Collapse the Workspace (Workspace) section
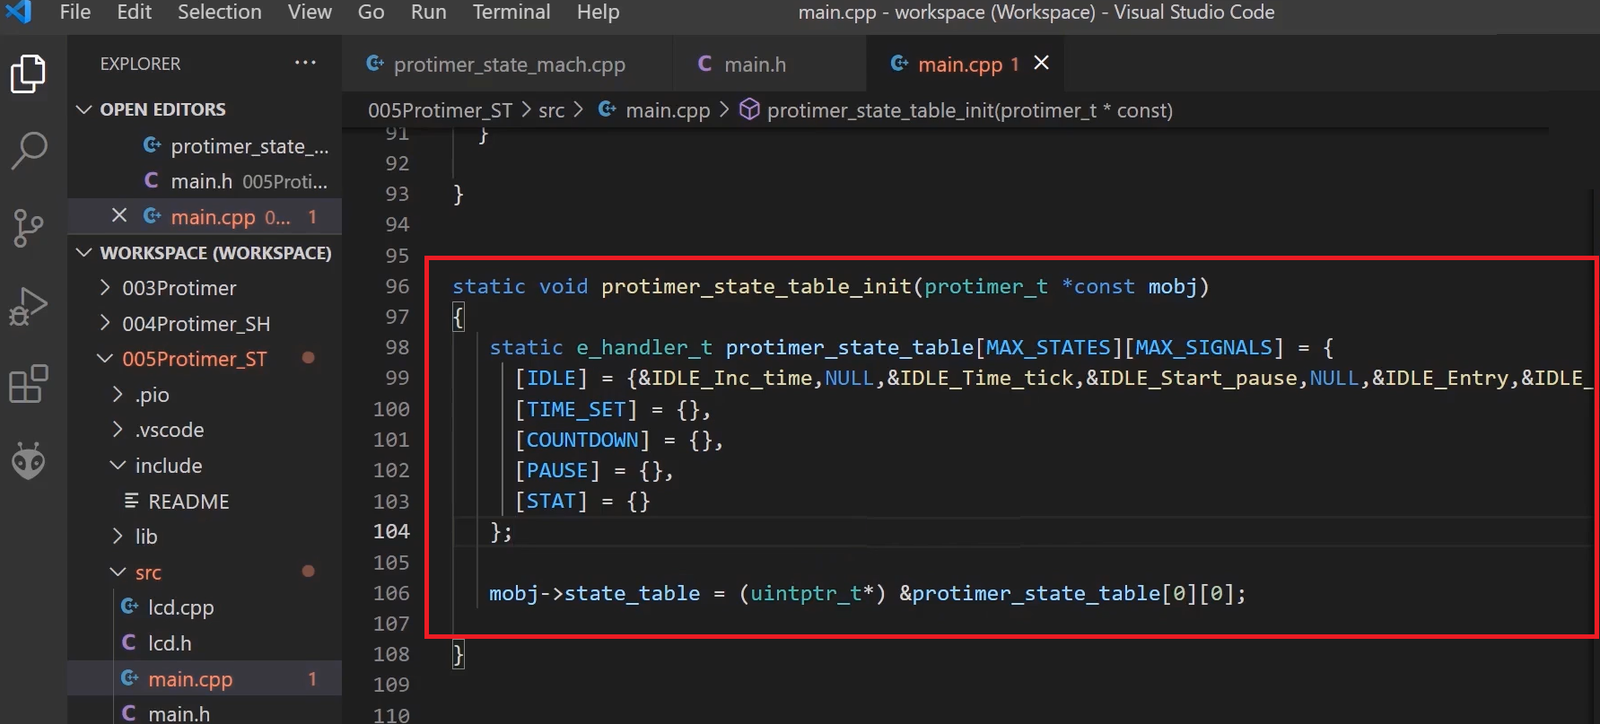 tap(84, 253)
